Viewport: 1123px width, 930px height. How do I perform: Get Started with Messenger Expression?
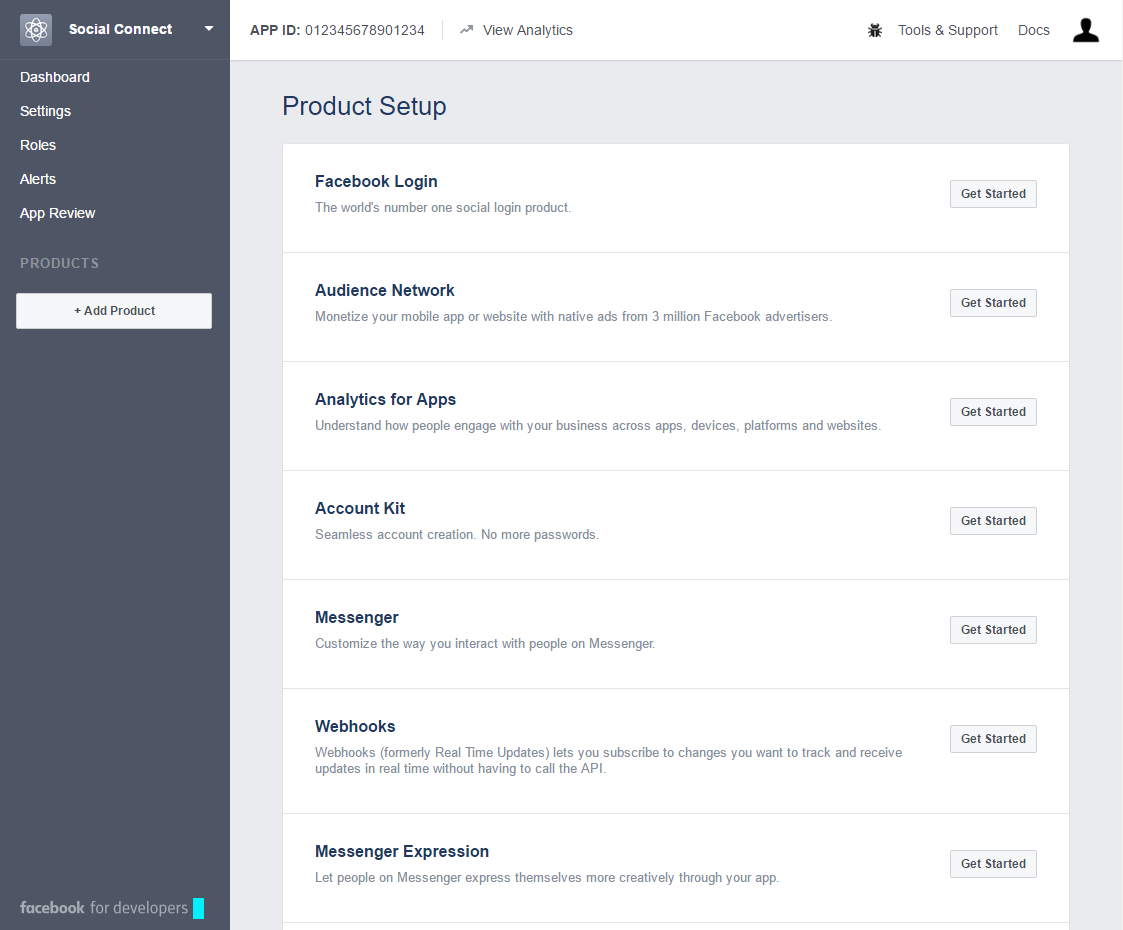993,864
